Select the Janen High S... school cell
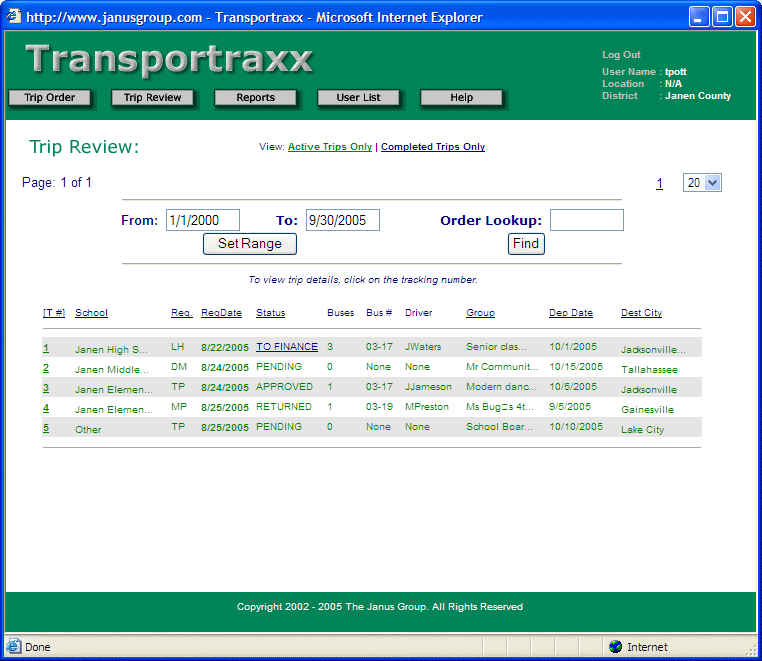Image resolution: width=762 pixels, height=661 pixels. click(x=111, y=350)
